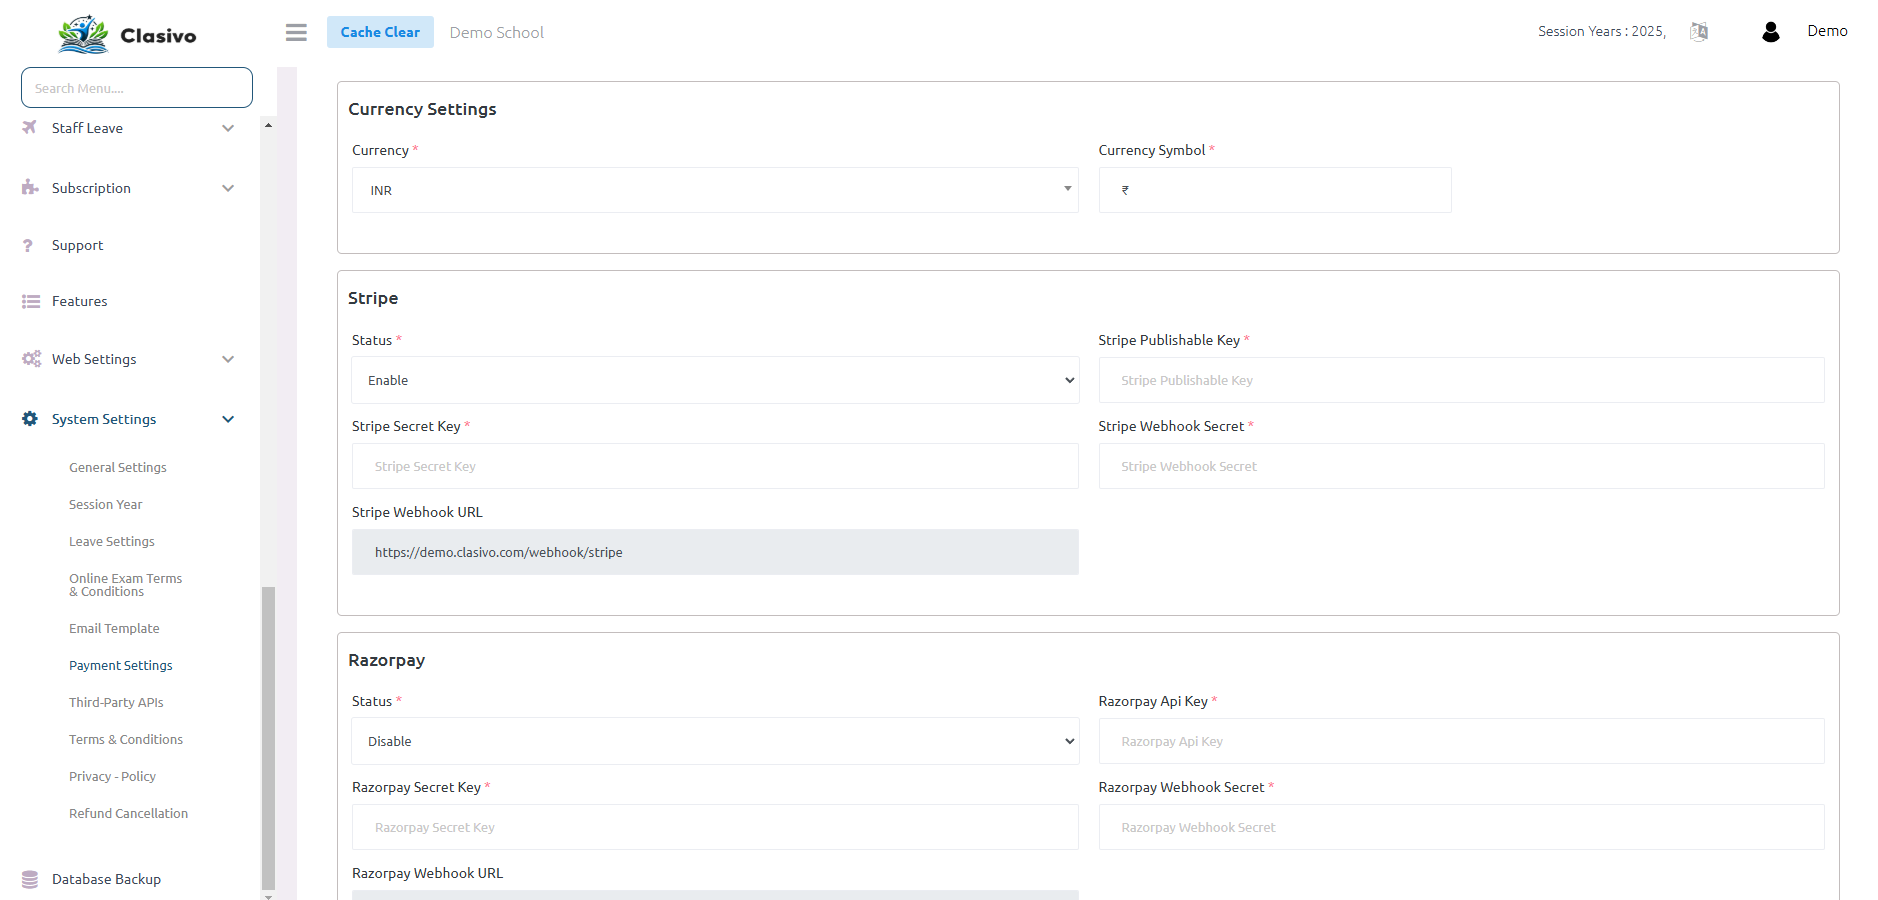Click the Currency Symbol input
This screenshot has height=900, width=1878.
point(1275,190)
